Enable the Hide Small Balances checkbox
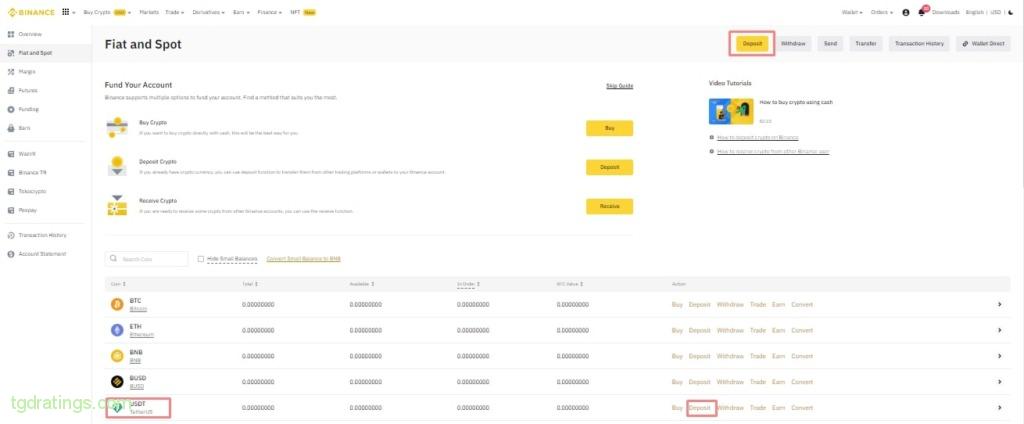The width and height of the screenshot is (1024, 424). tap(200, 259)
